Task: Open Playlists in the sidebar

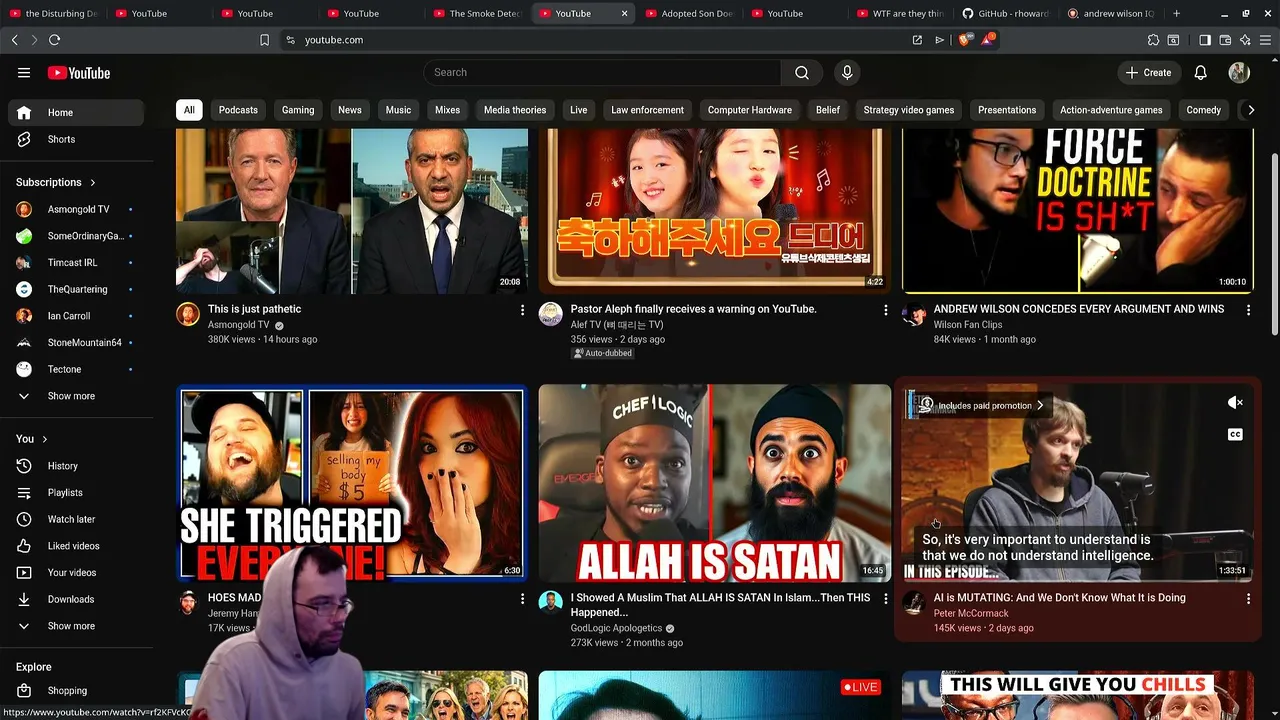Action: click(x=76, y=492)
